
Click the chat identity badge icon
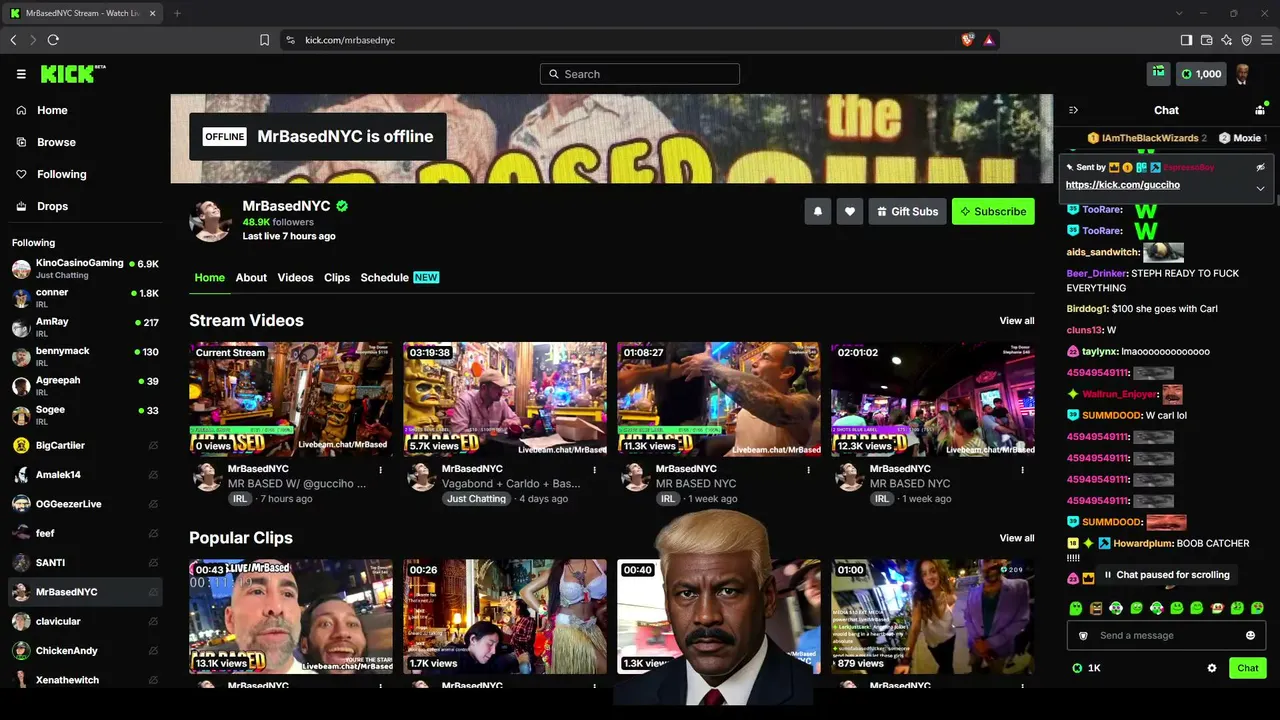[1083, 636]
